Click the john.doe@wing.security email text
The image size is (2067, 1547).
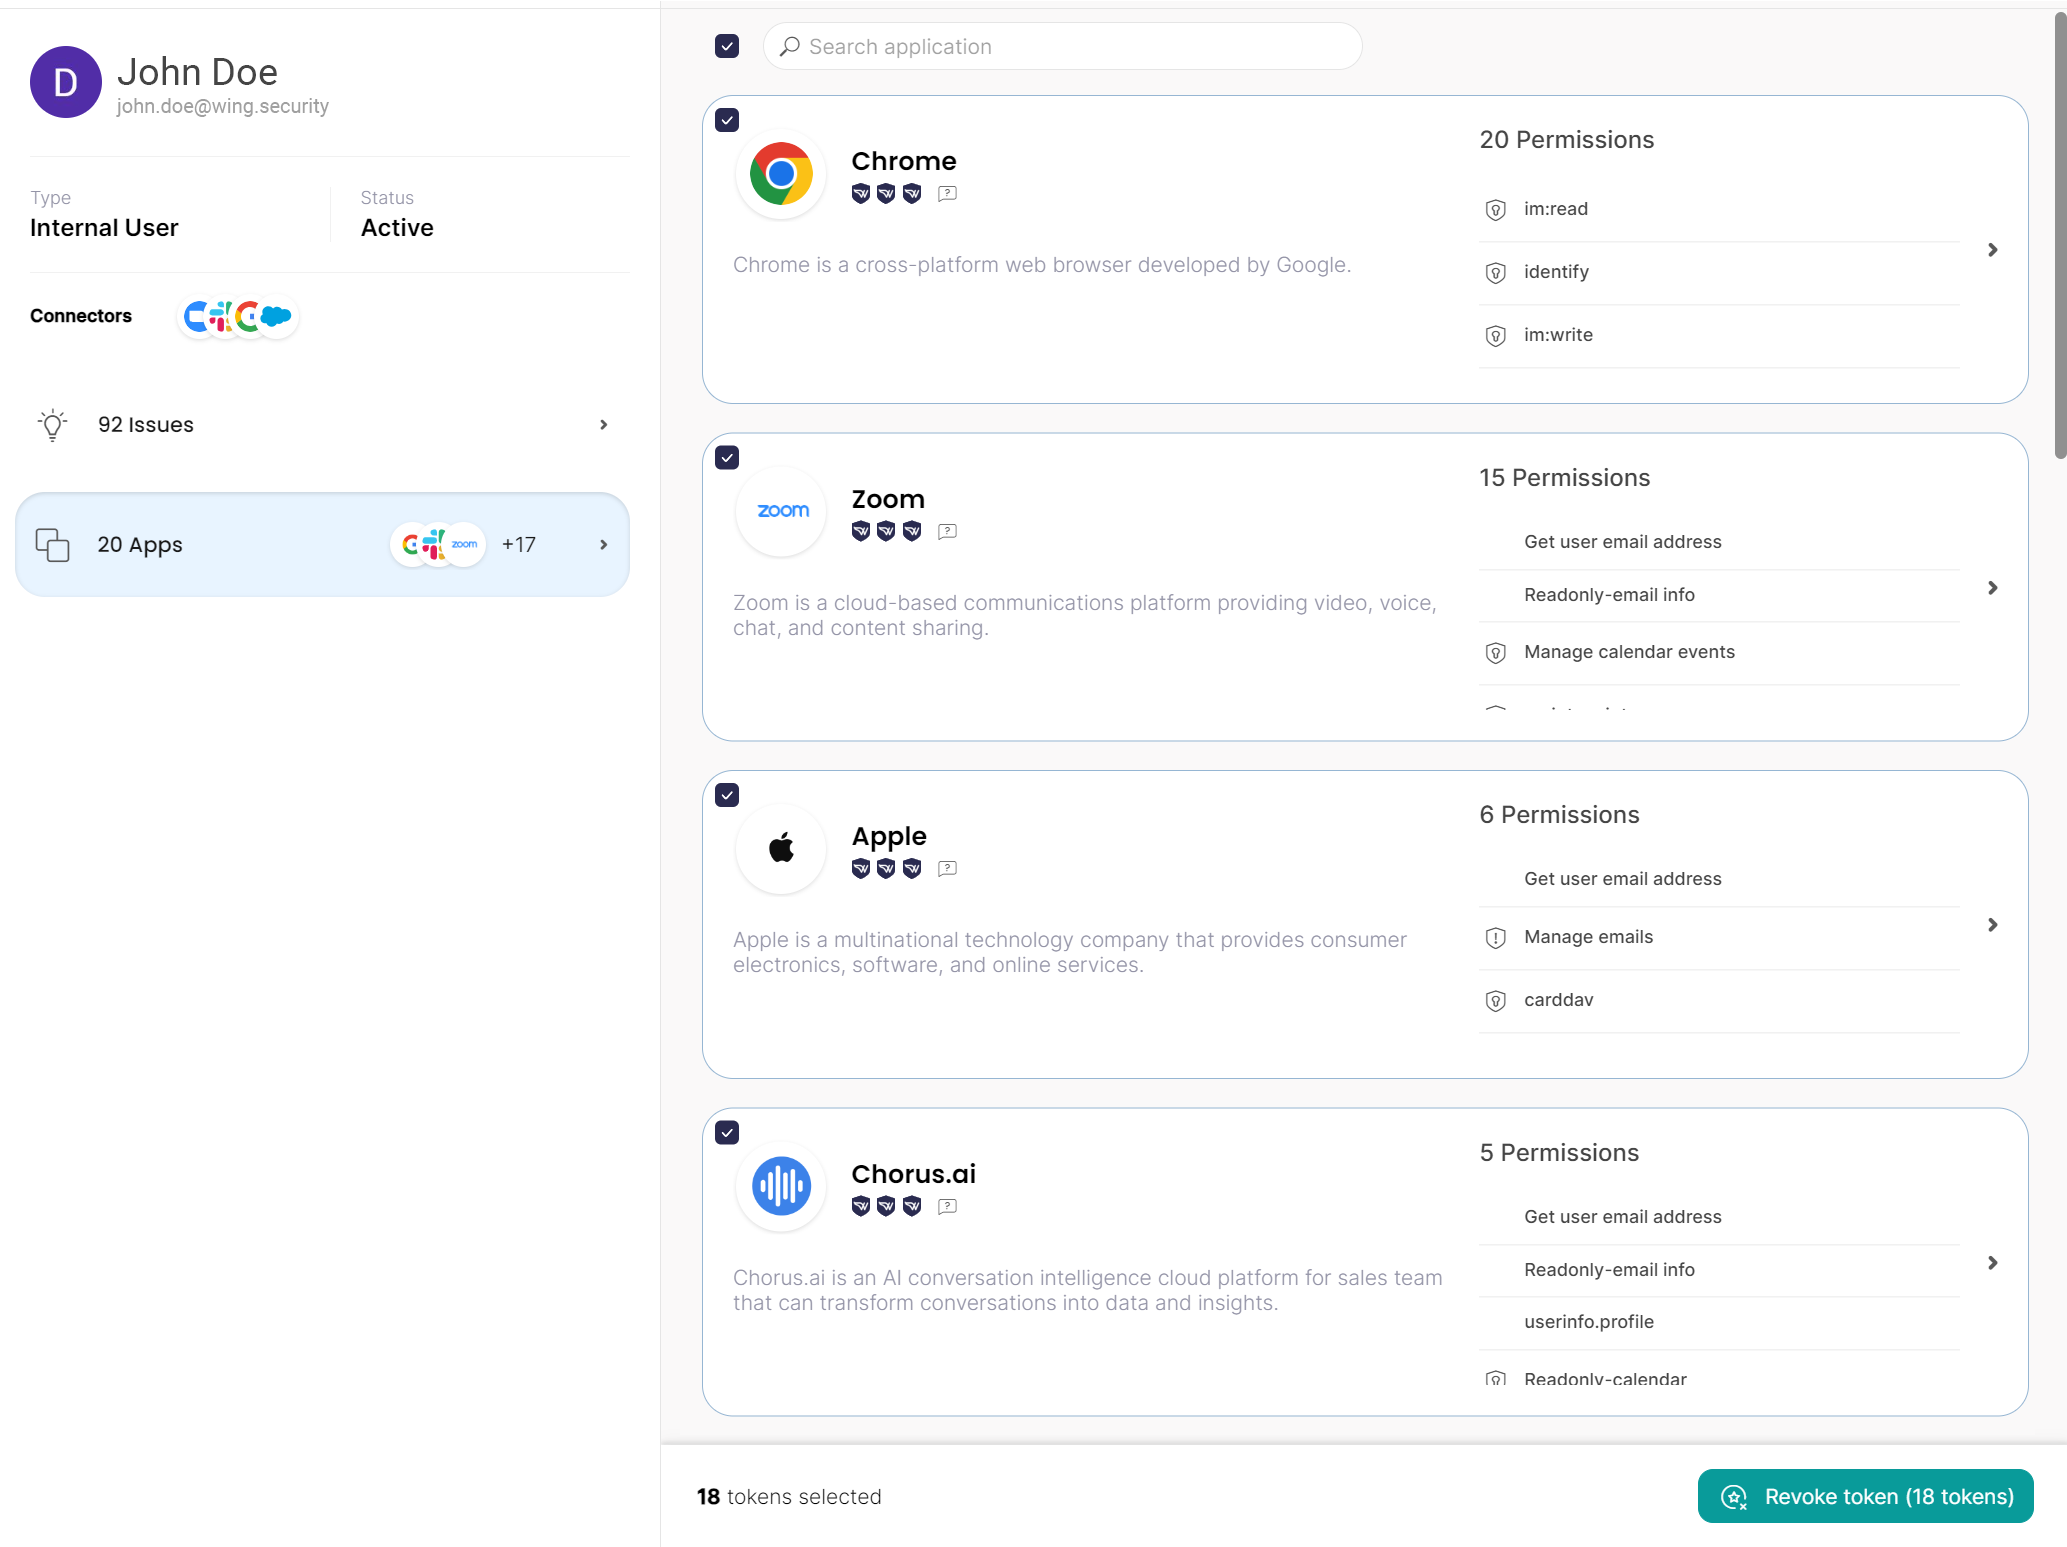click(222, 106)
